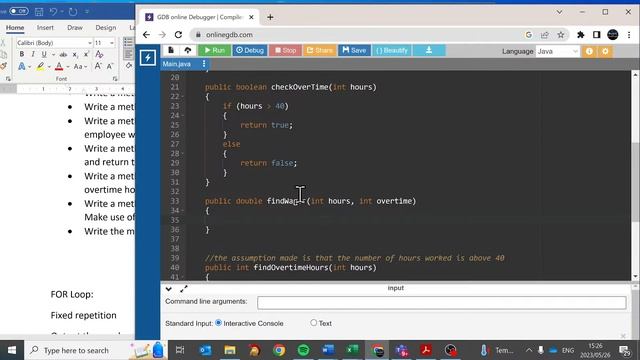
Task: Create a new file with the file icon
Action: click(x=171, y=50)
